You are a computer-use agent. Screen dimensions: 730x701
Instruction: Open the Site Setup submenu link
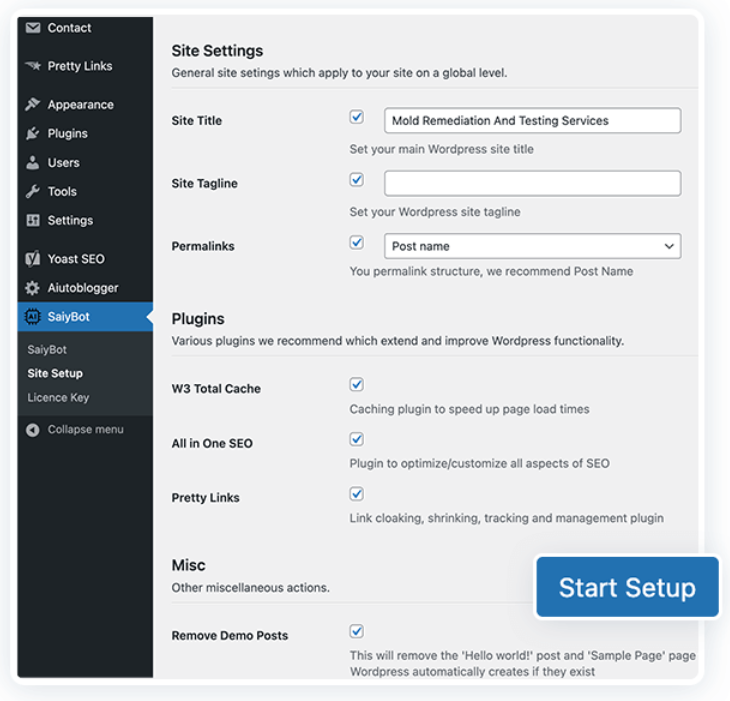[55, 373]
